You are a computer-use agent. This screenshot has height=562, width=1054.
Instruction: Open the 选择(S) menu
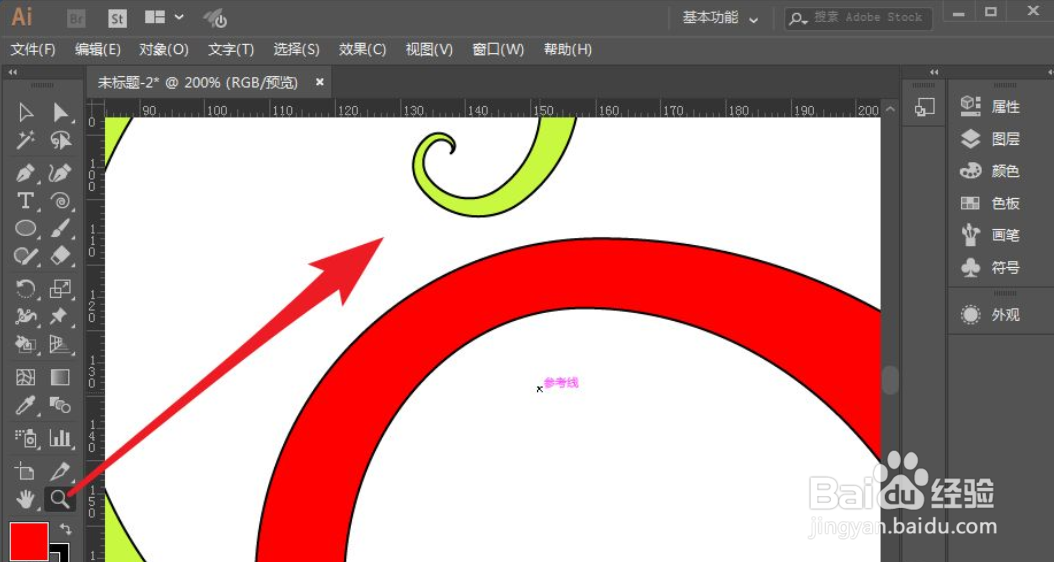pyautogui.click(x=296, y=50)
